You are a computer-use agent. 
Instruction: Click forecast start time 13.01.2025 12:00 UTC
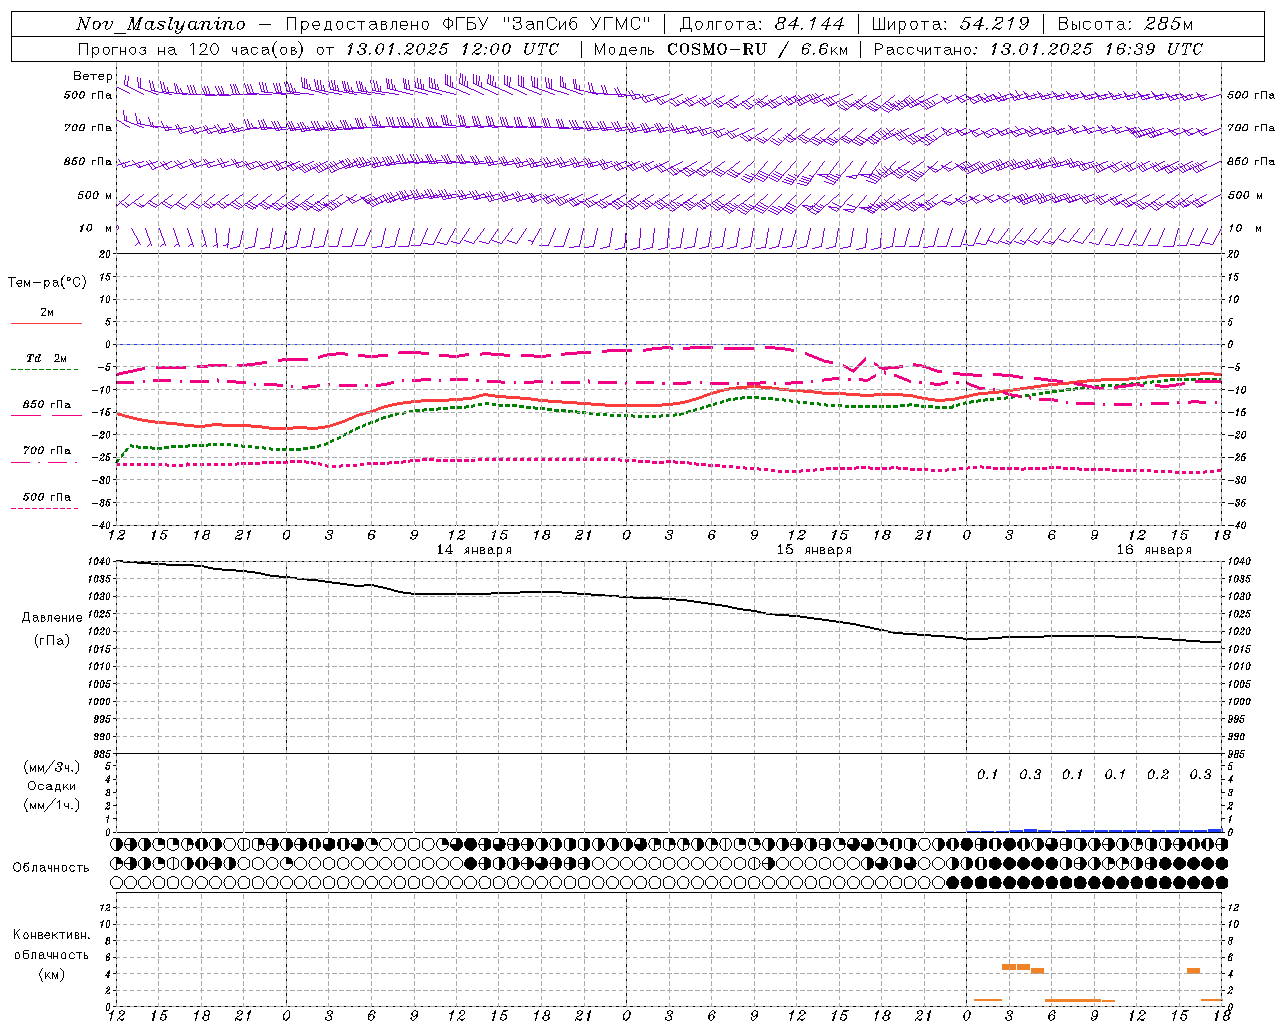click(x=453, y=49)
